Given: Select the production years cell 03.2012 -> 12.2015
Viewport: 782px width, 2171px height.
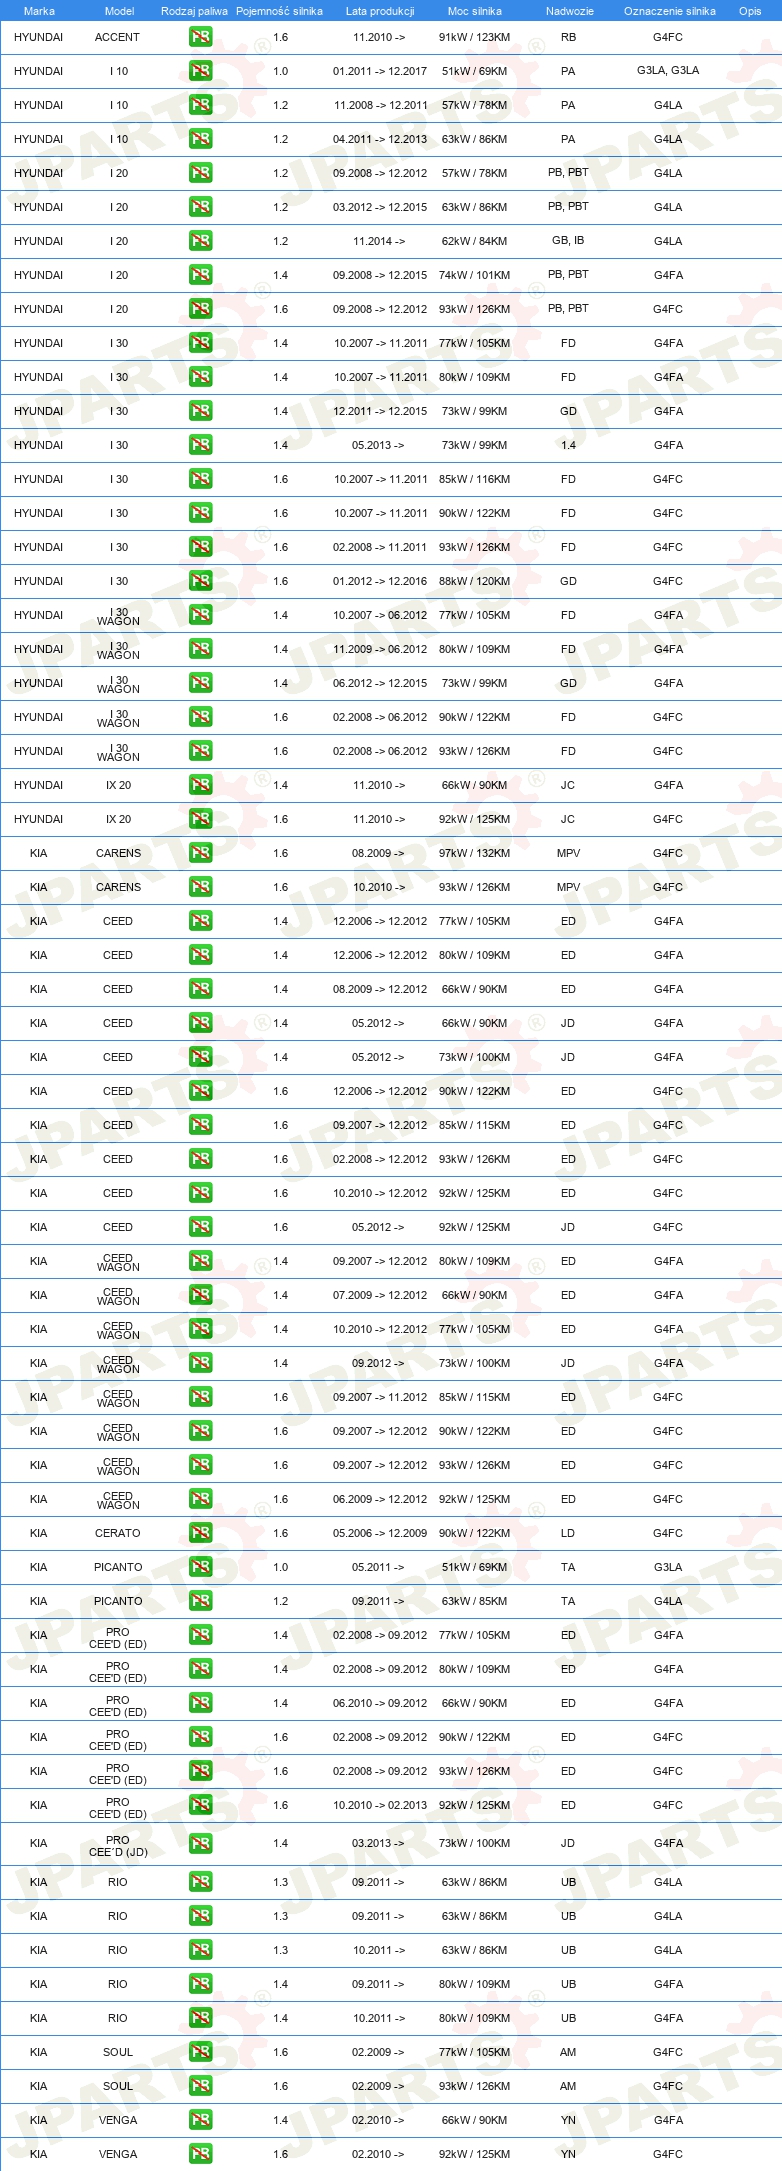Looking at the screenshot, I should point(380,207).
